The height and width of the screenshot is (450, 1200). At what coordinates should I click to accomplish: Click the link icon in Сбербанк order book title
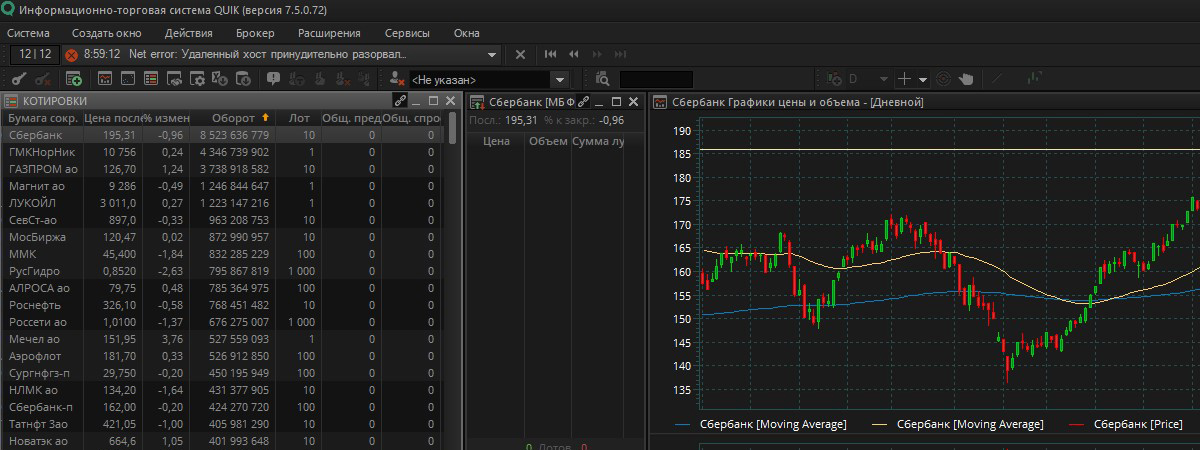click(x=584, y=101)
